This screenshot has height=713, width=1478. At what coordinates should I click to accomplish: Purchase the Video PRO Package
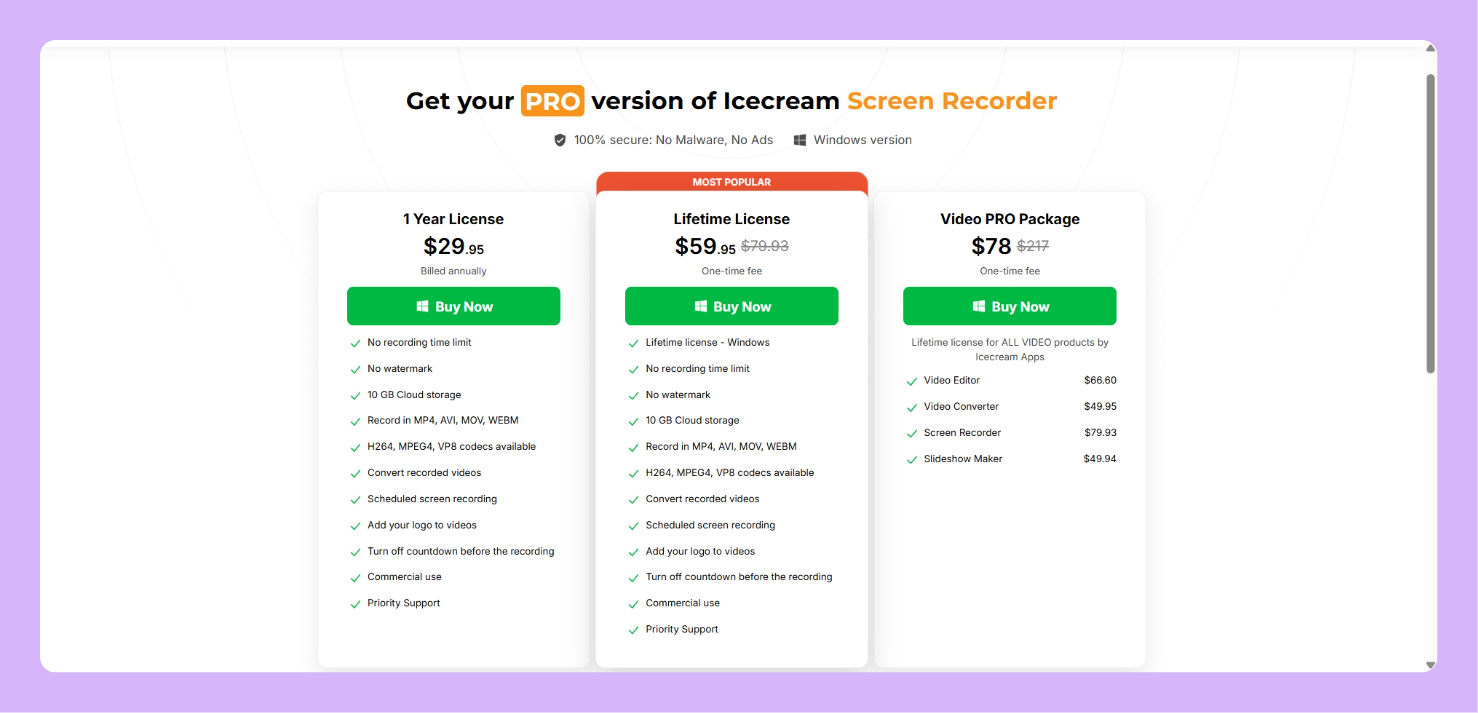coord(1009,306)
